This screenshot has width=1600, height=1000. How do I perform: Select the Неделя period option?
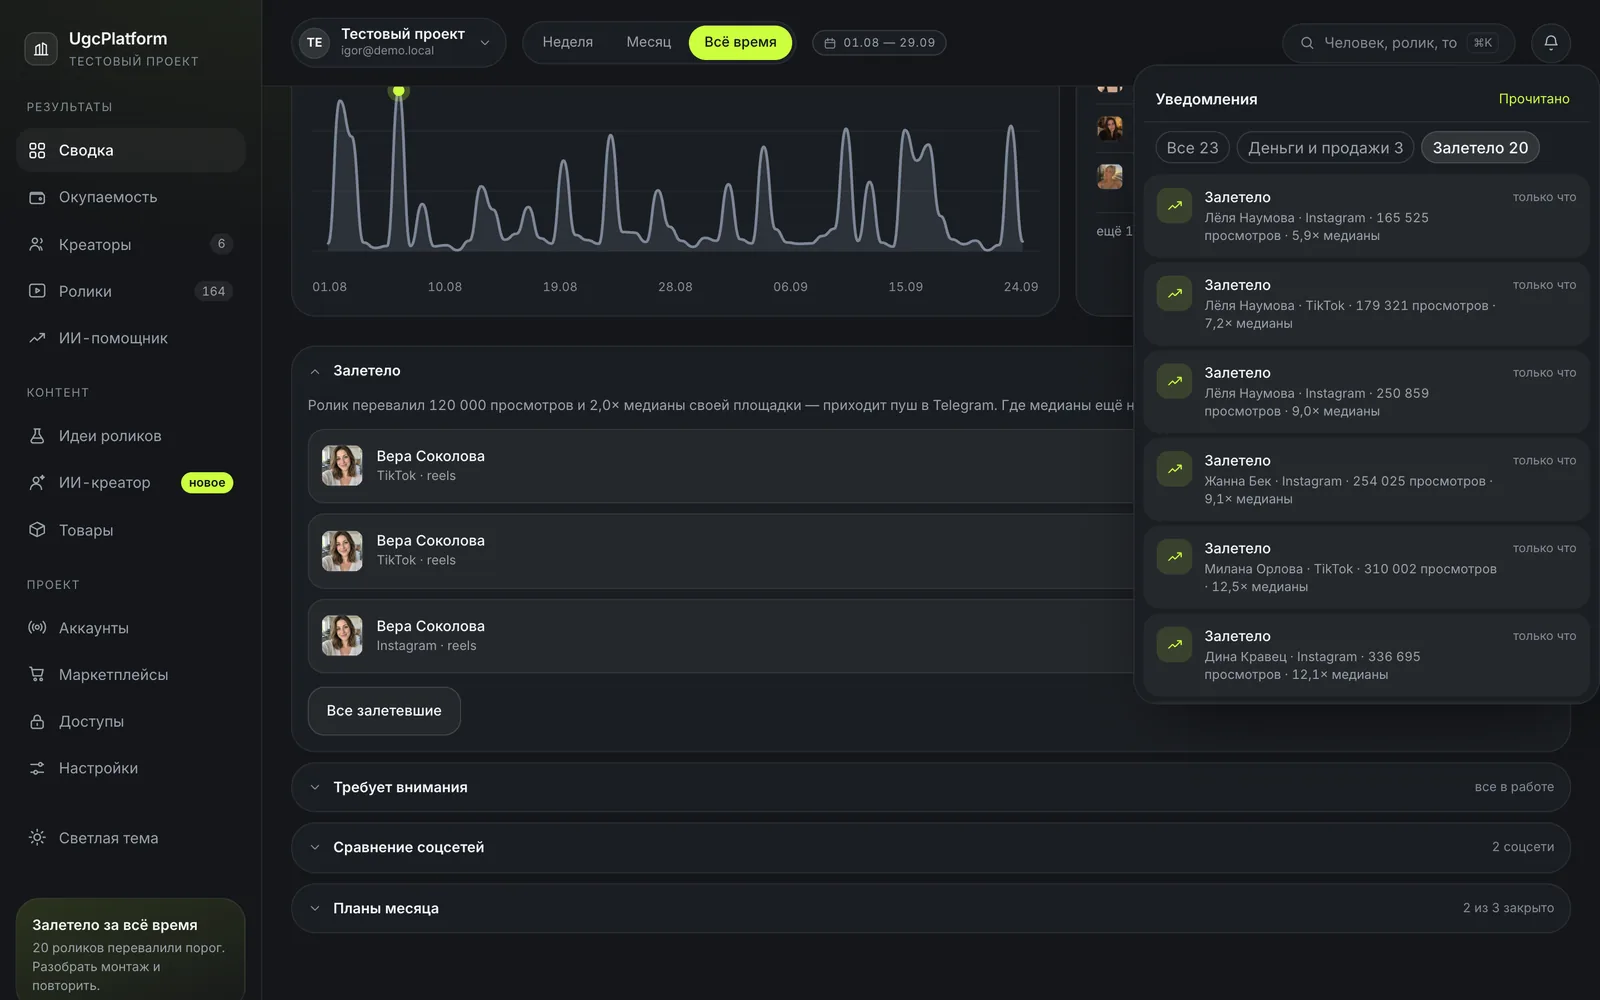coord(568,42)
